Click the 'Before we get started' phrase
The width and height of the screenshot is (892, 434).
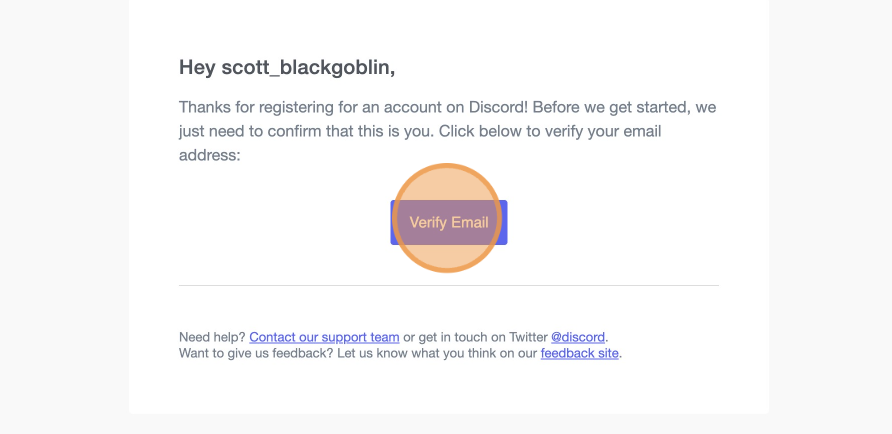(607, 107)
